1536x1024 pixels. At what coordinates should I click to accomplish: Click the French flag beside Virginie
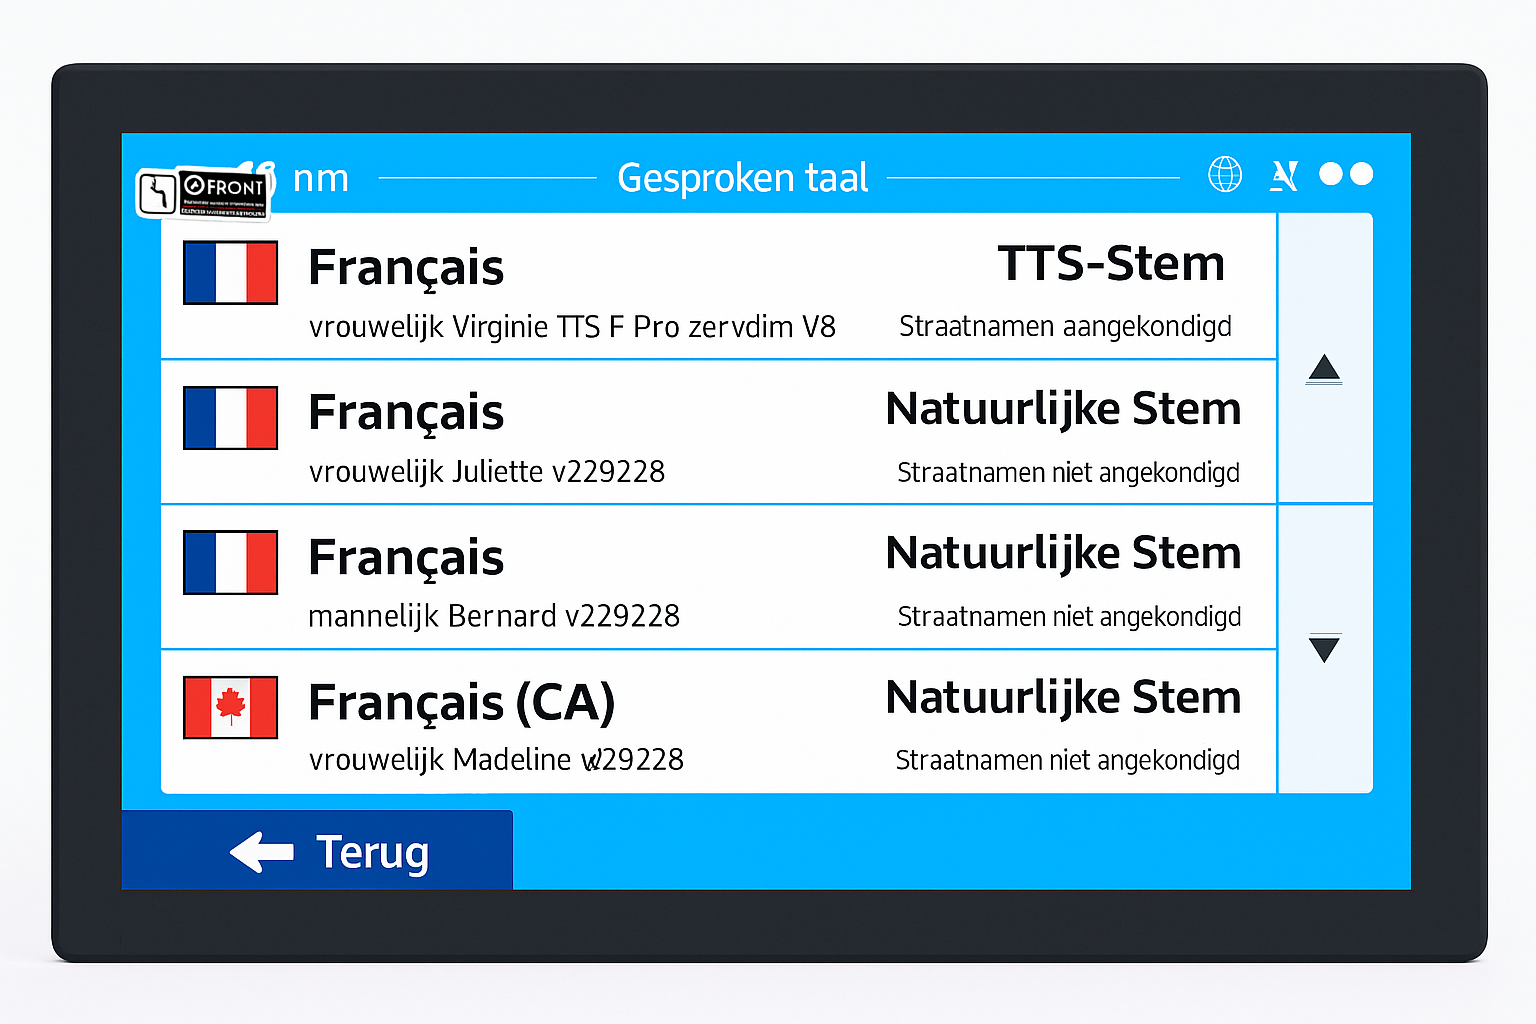[x=230, y=272]
